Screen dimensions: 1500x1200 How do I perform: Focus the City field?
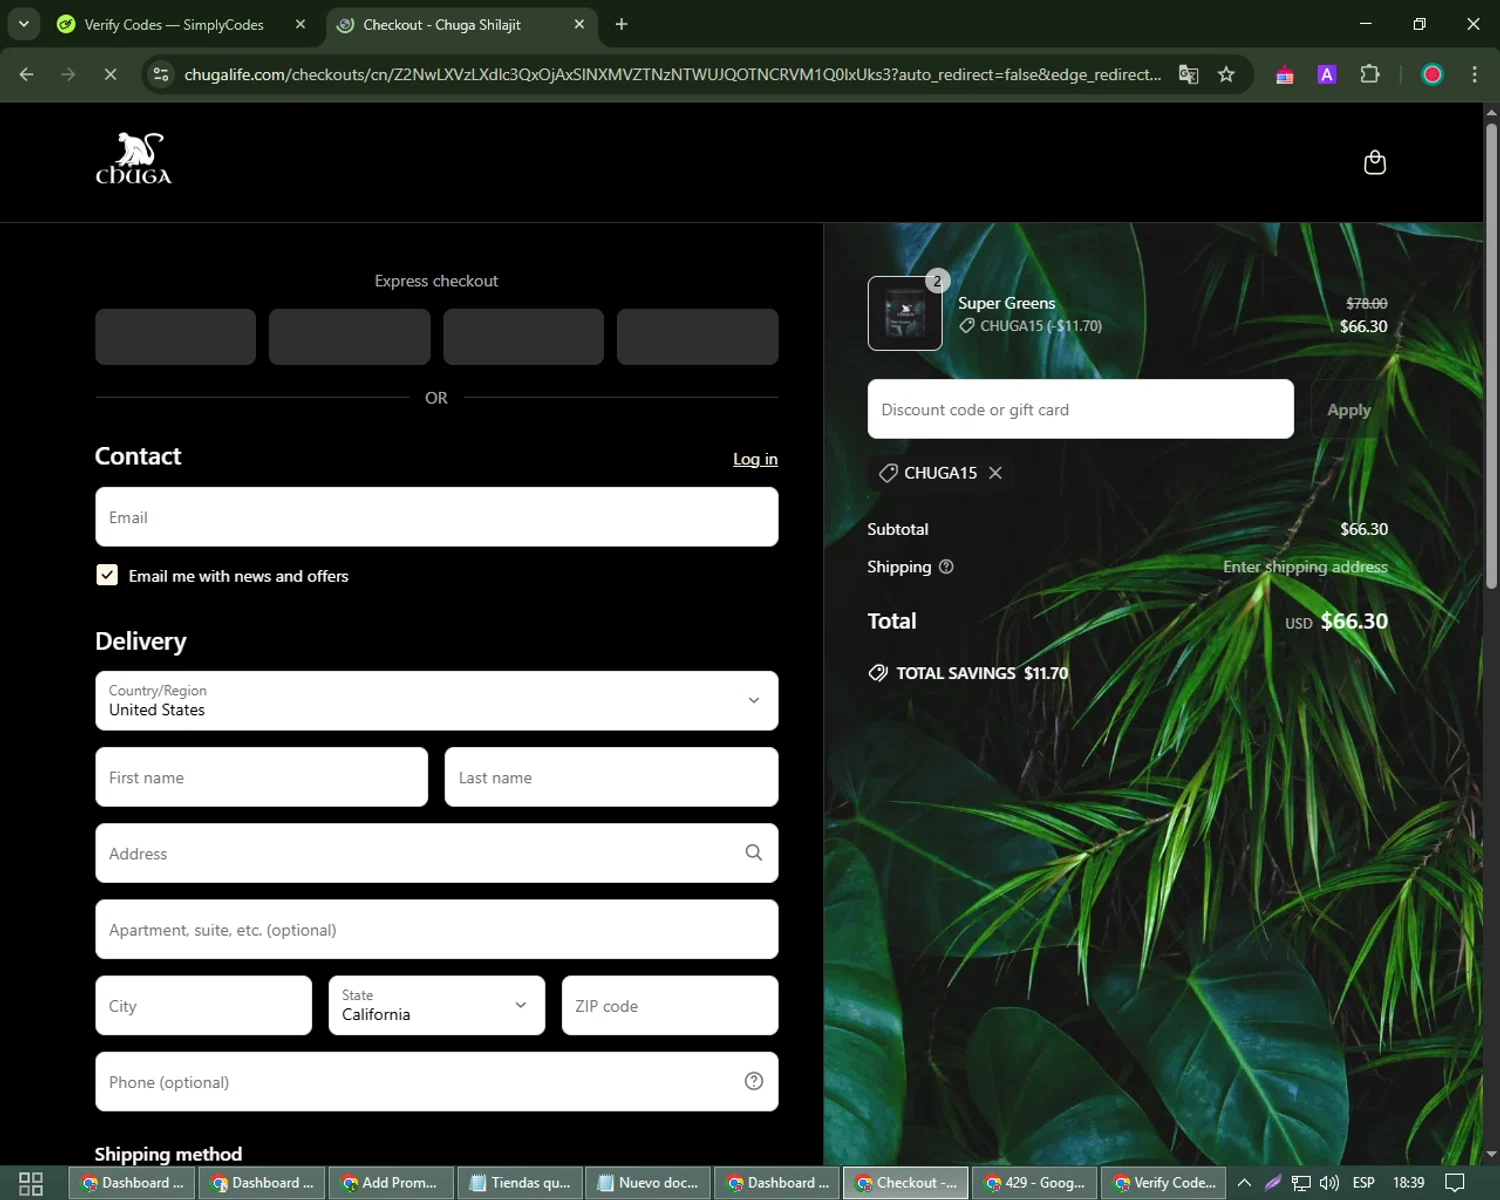tap(203, 1005)
